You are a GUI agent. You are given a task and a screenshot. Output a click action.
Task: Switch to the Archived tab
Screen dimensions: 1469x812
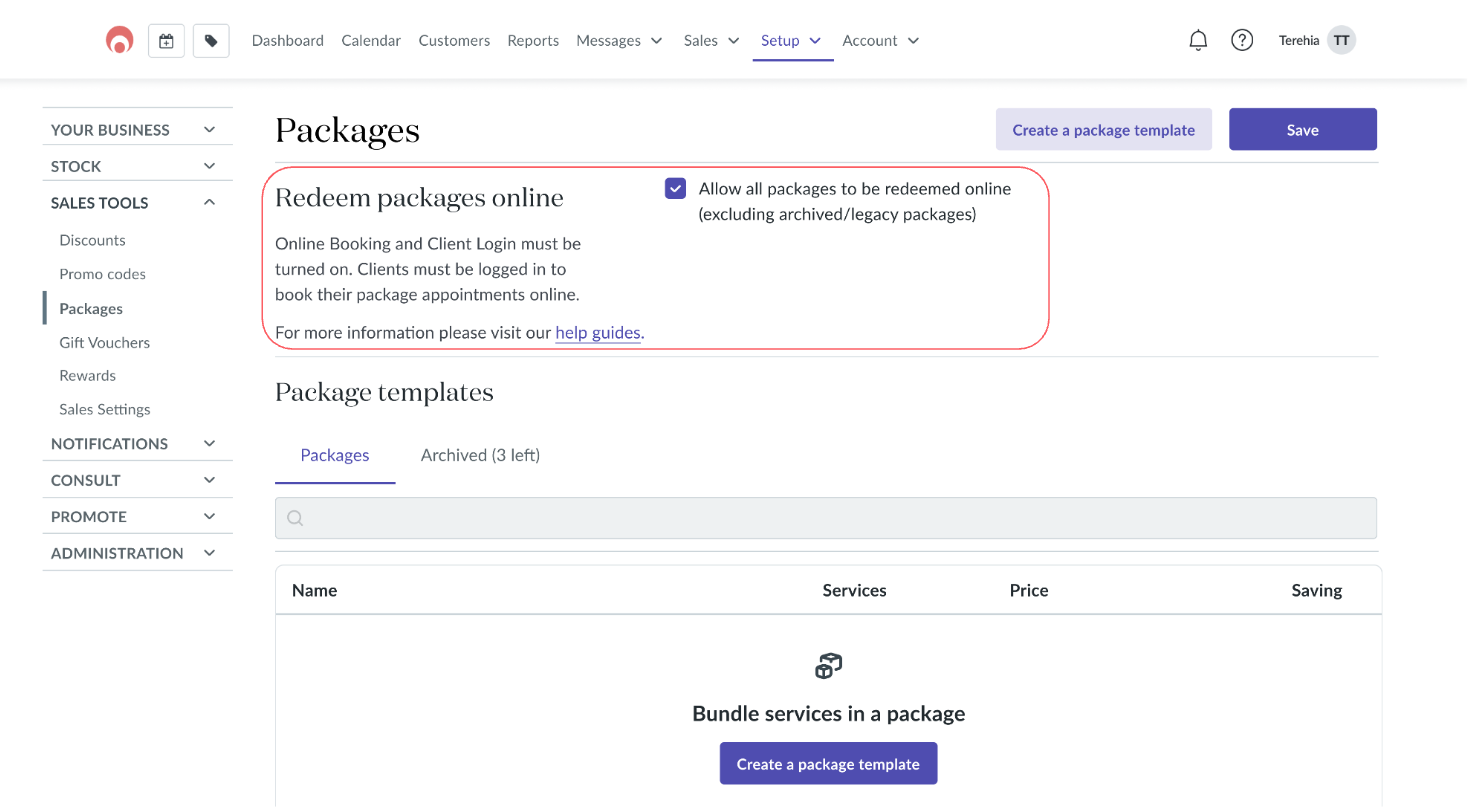click(480, 455)
